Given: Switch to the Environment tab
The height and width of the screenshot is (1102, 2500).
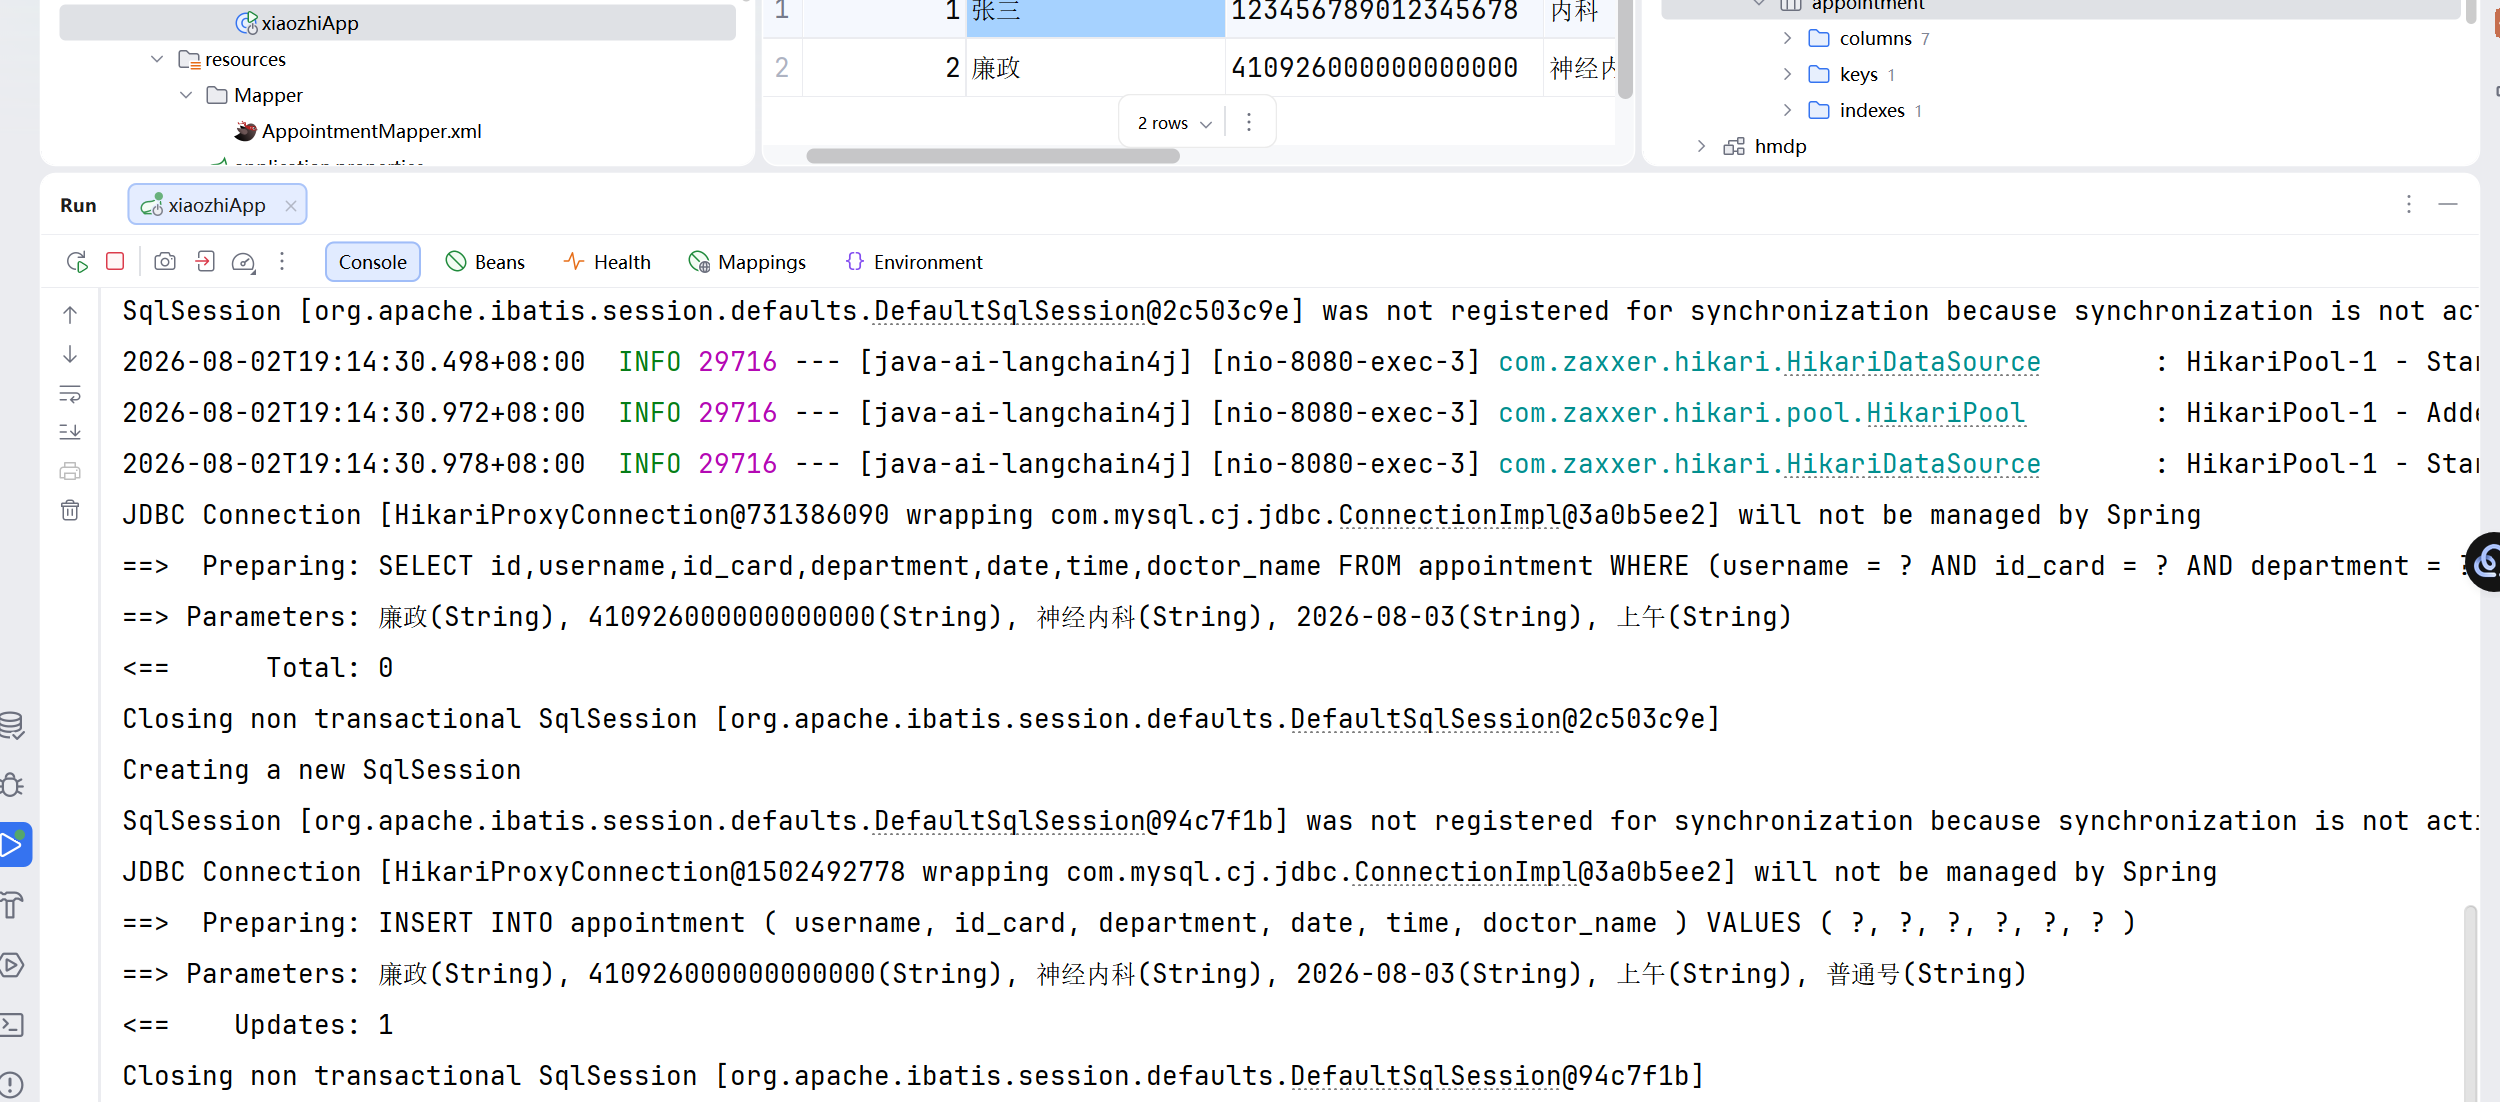Looking at the screenshot, I should [x=914, y=262].
